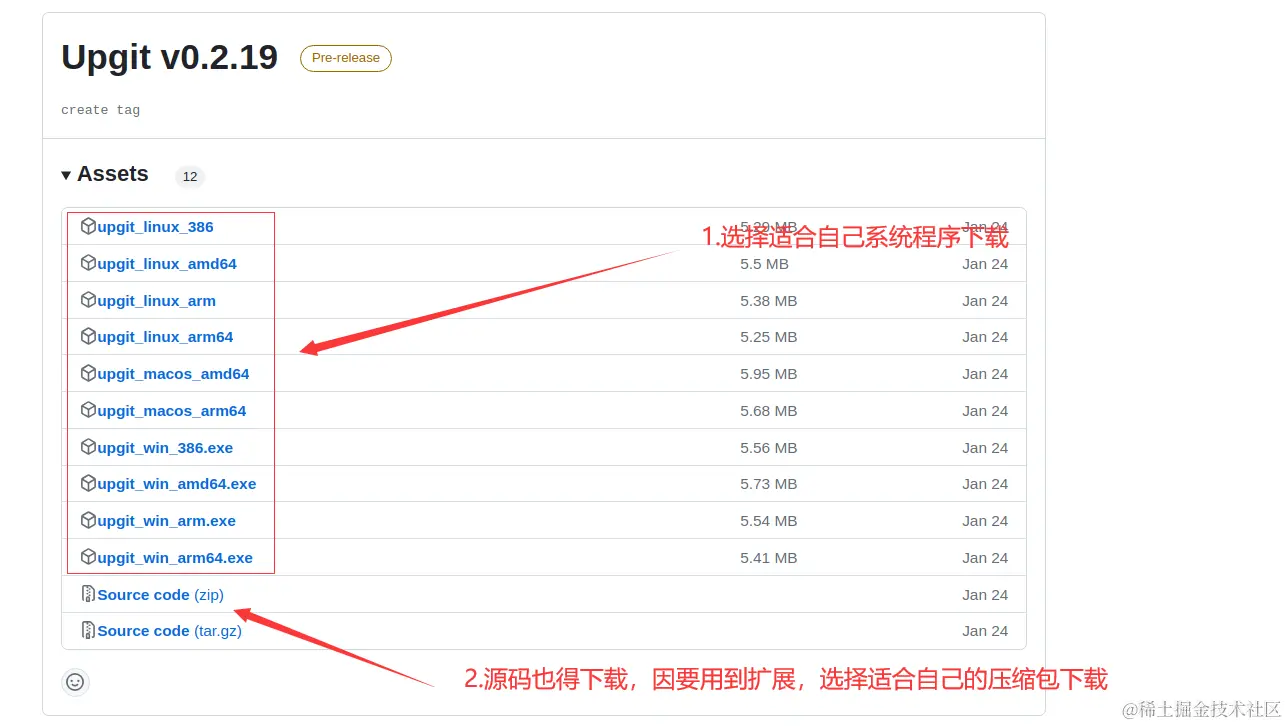Click the file icon beside Source code (tar.gz)

[x=88, y=630]
